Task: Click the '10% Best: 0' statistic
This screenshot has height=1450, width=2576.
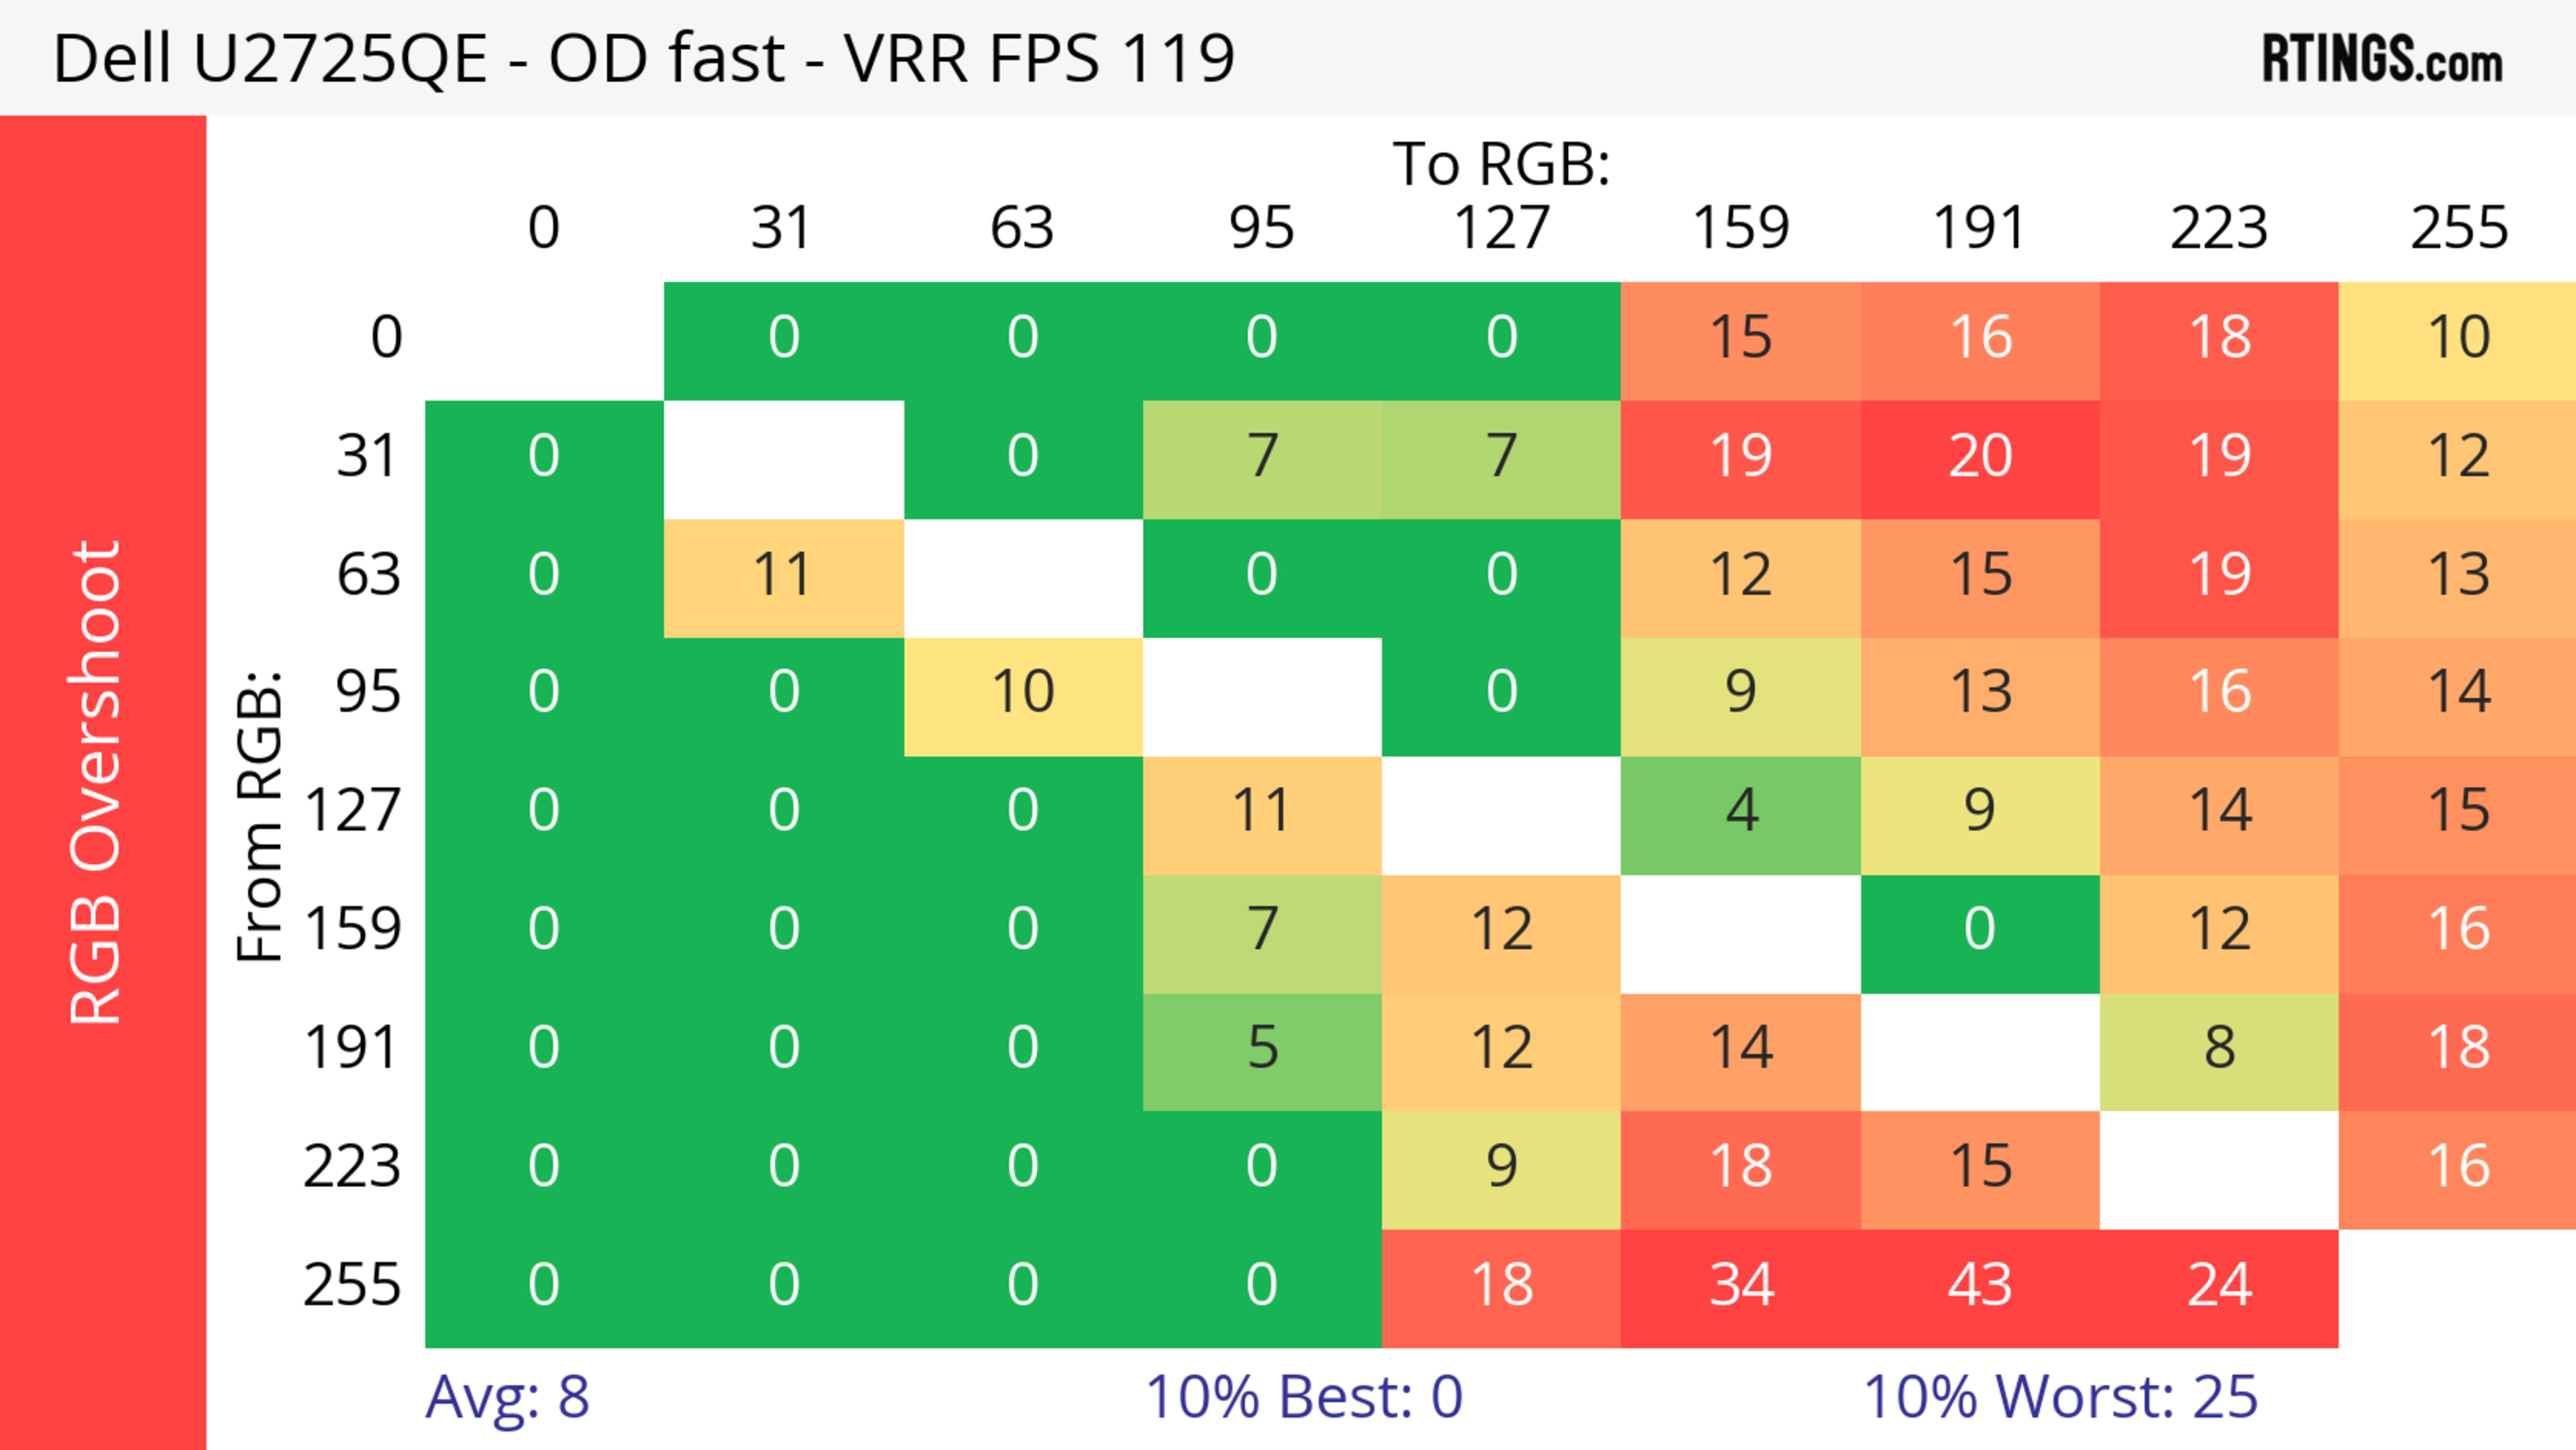Action: [x=1303, y=1397]
